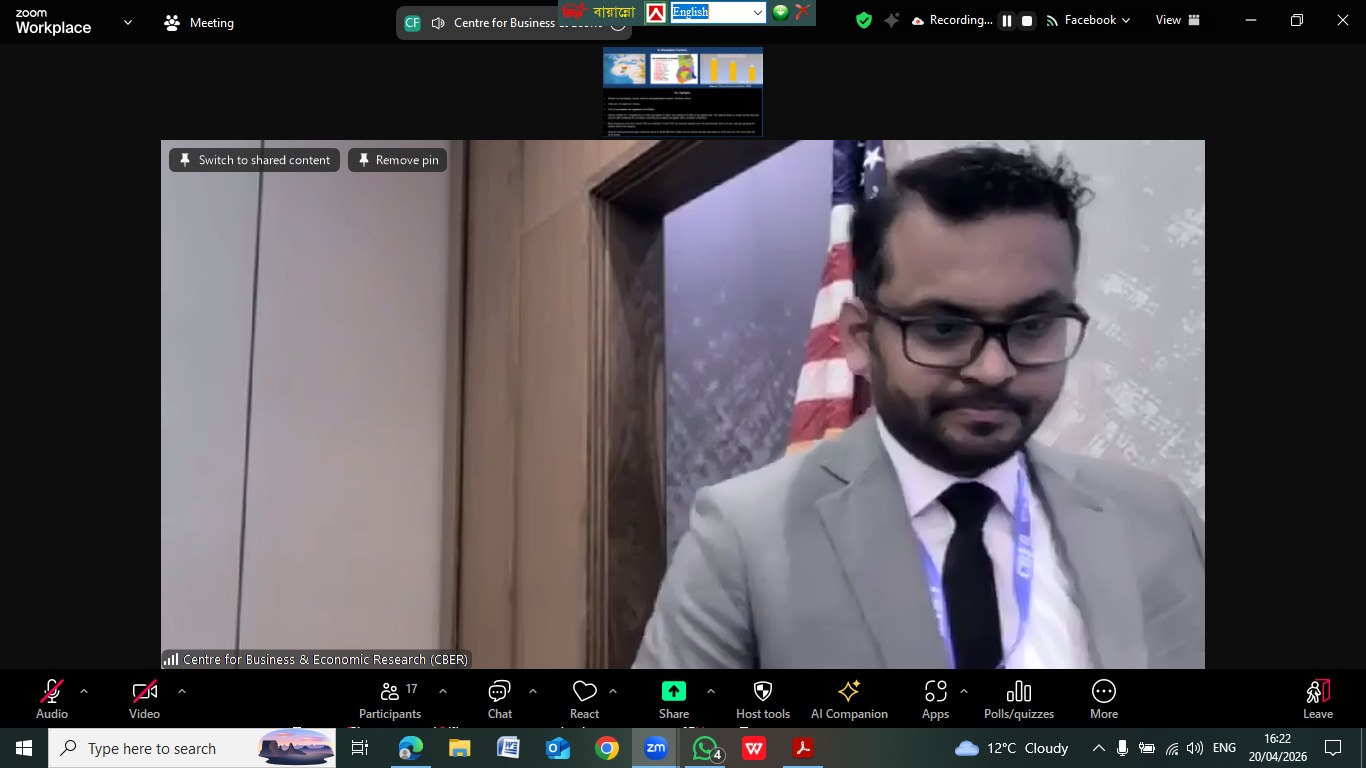1366x768 pixels.
Task: Start sharing with the green Share button
Action: 673,699
